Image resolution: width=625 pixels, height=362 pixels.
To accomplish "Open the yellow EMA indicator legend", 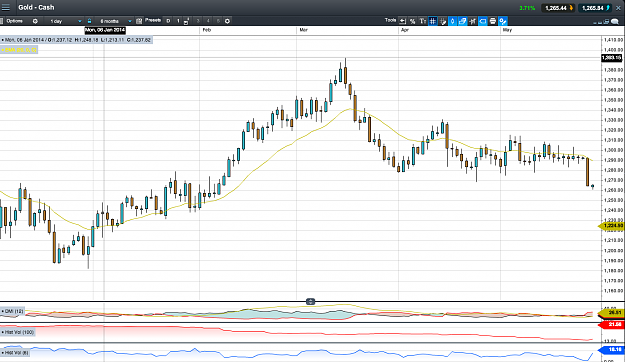I will 19,50.
